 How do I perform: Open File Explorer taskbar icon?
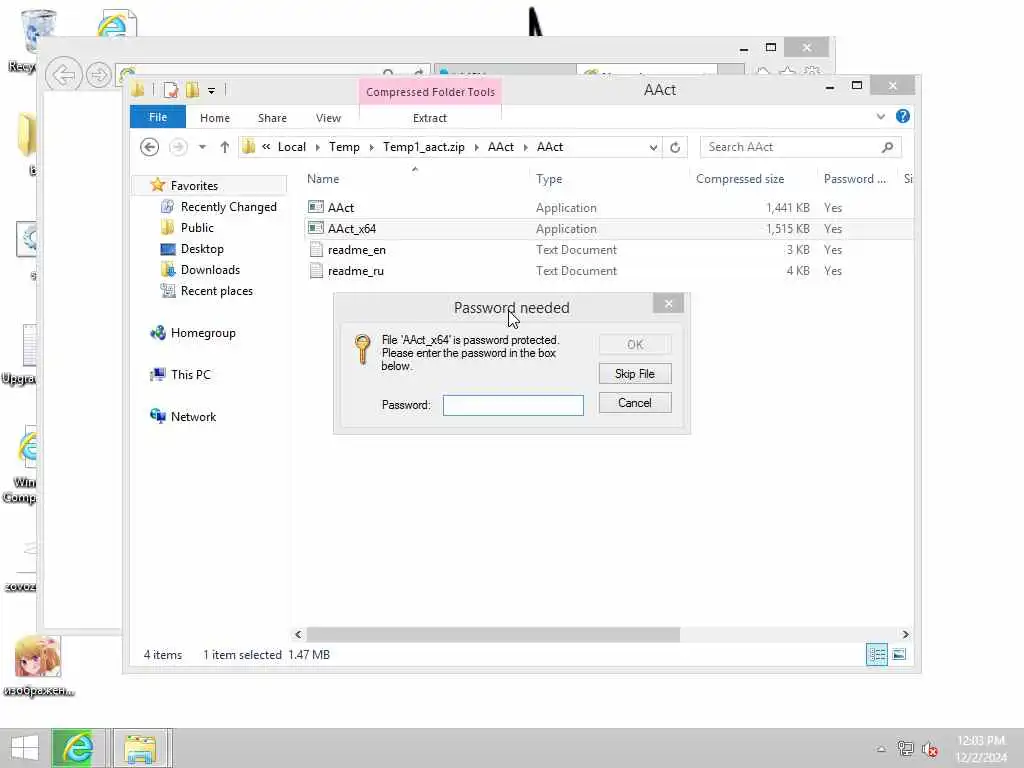(x=140, y=748)
